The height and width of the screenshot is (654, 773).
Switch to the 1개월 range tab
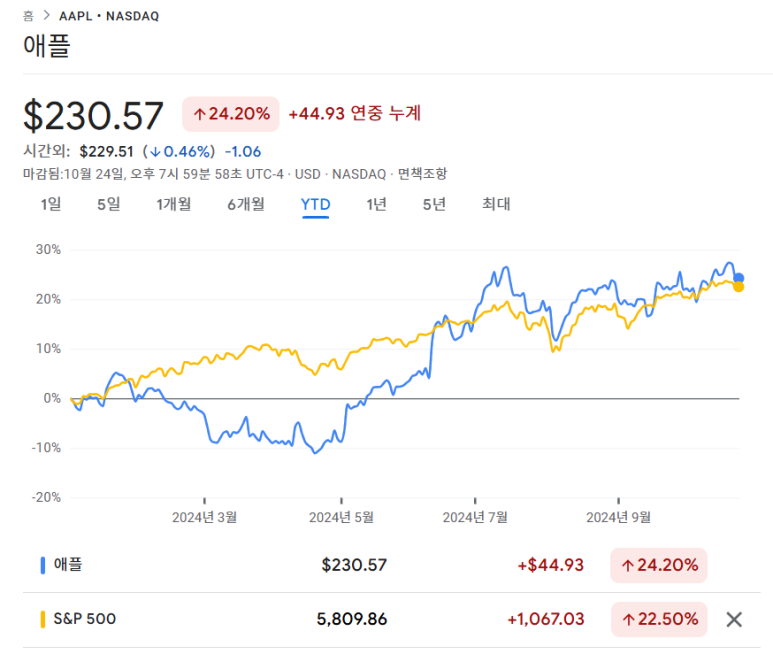174,204
